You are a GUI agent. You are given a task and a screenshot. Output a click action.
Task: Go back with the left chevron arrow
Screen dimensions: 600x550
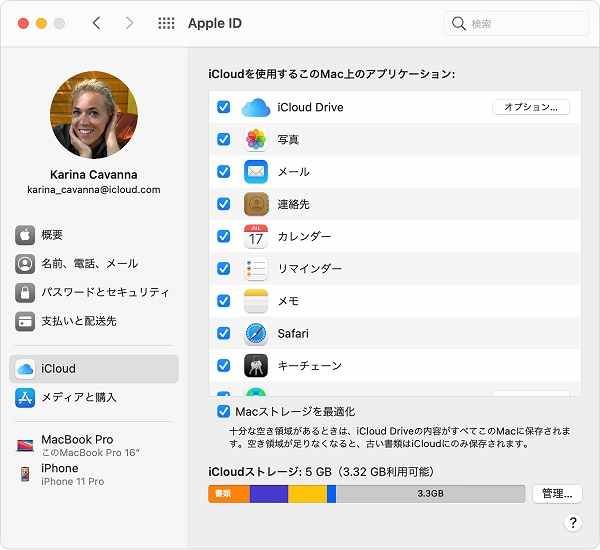[97, 23]
